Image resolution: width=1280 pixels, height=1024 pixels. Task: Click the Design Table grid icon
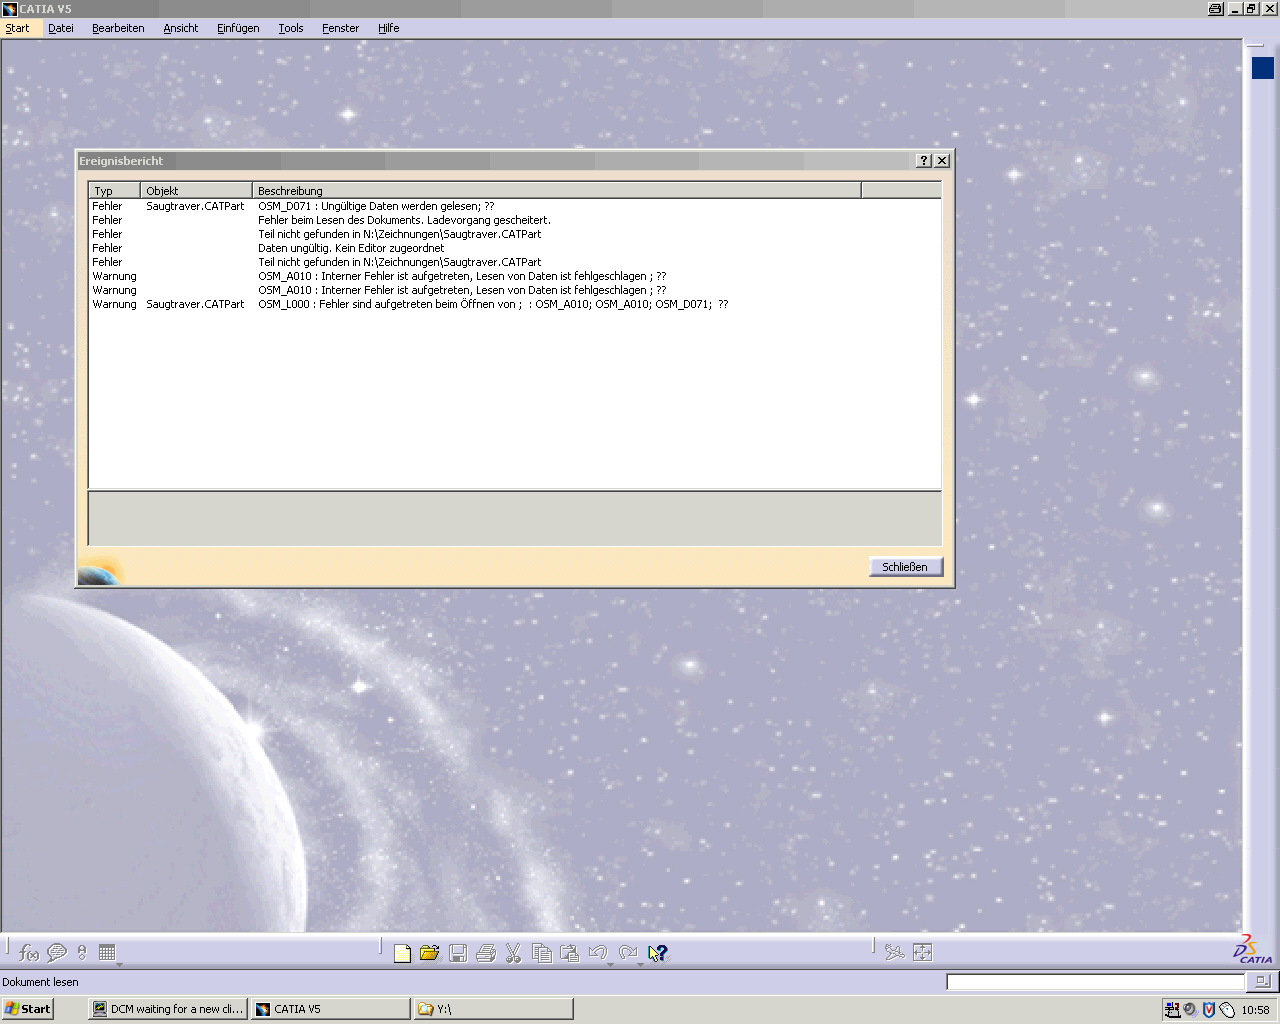click(x=107, y=953)
